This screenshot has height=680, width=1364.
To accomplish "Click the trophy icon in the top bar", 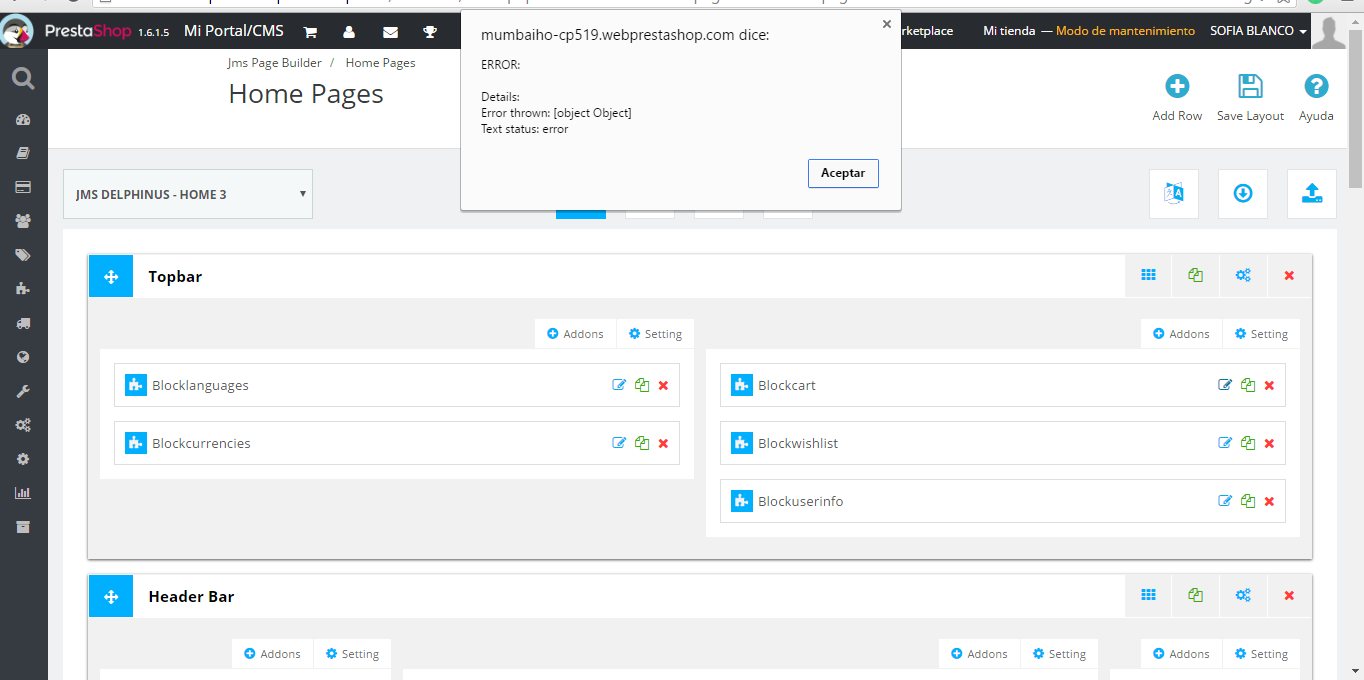I will click(x=430, y=32).
